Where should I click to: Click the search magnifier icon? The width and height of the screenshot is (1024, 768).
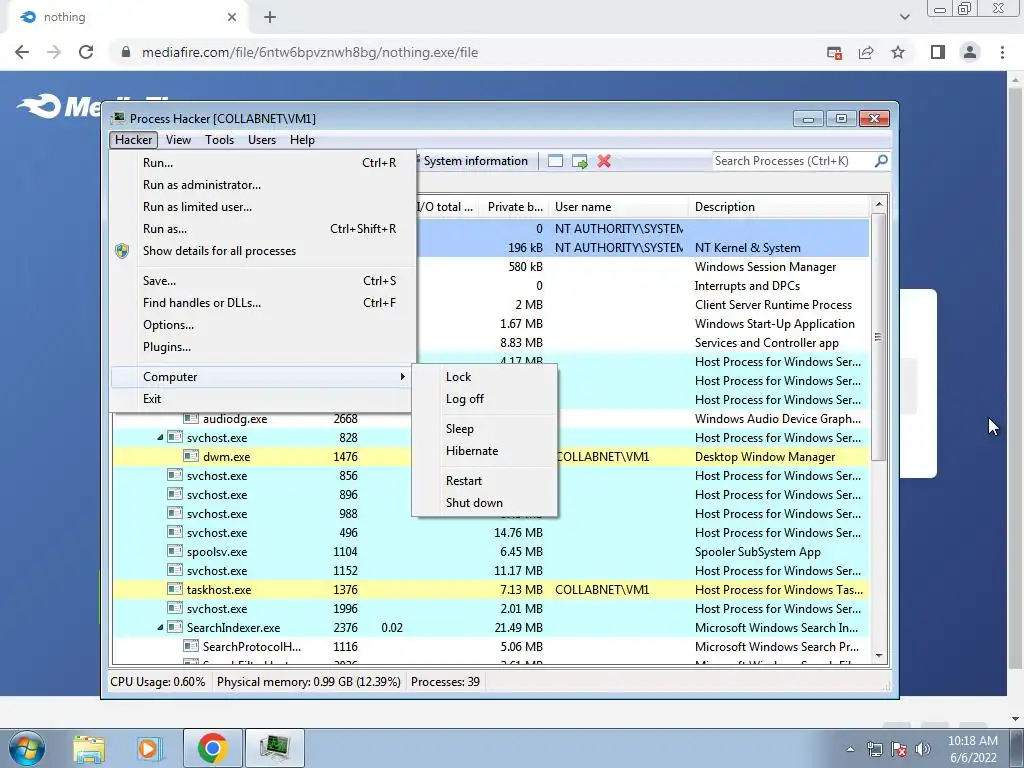pos(881,161)
